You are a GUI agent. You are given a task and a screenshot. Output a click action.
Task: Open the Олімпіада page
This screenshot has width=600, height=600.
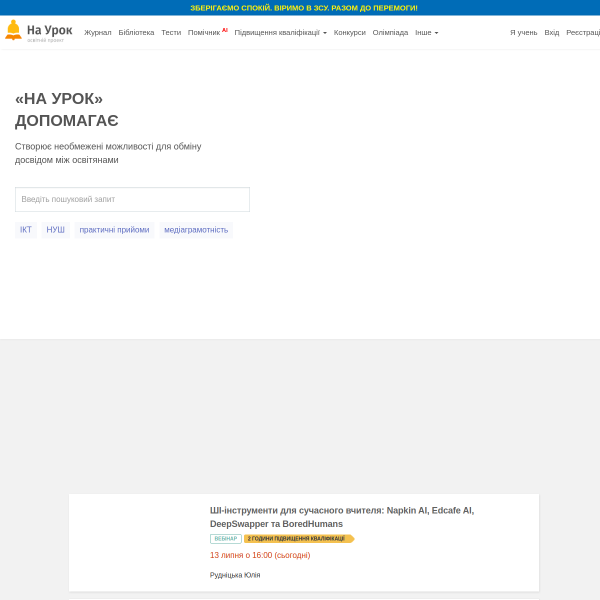click(x=390, y=33)
